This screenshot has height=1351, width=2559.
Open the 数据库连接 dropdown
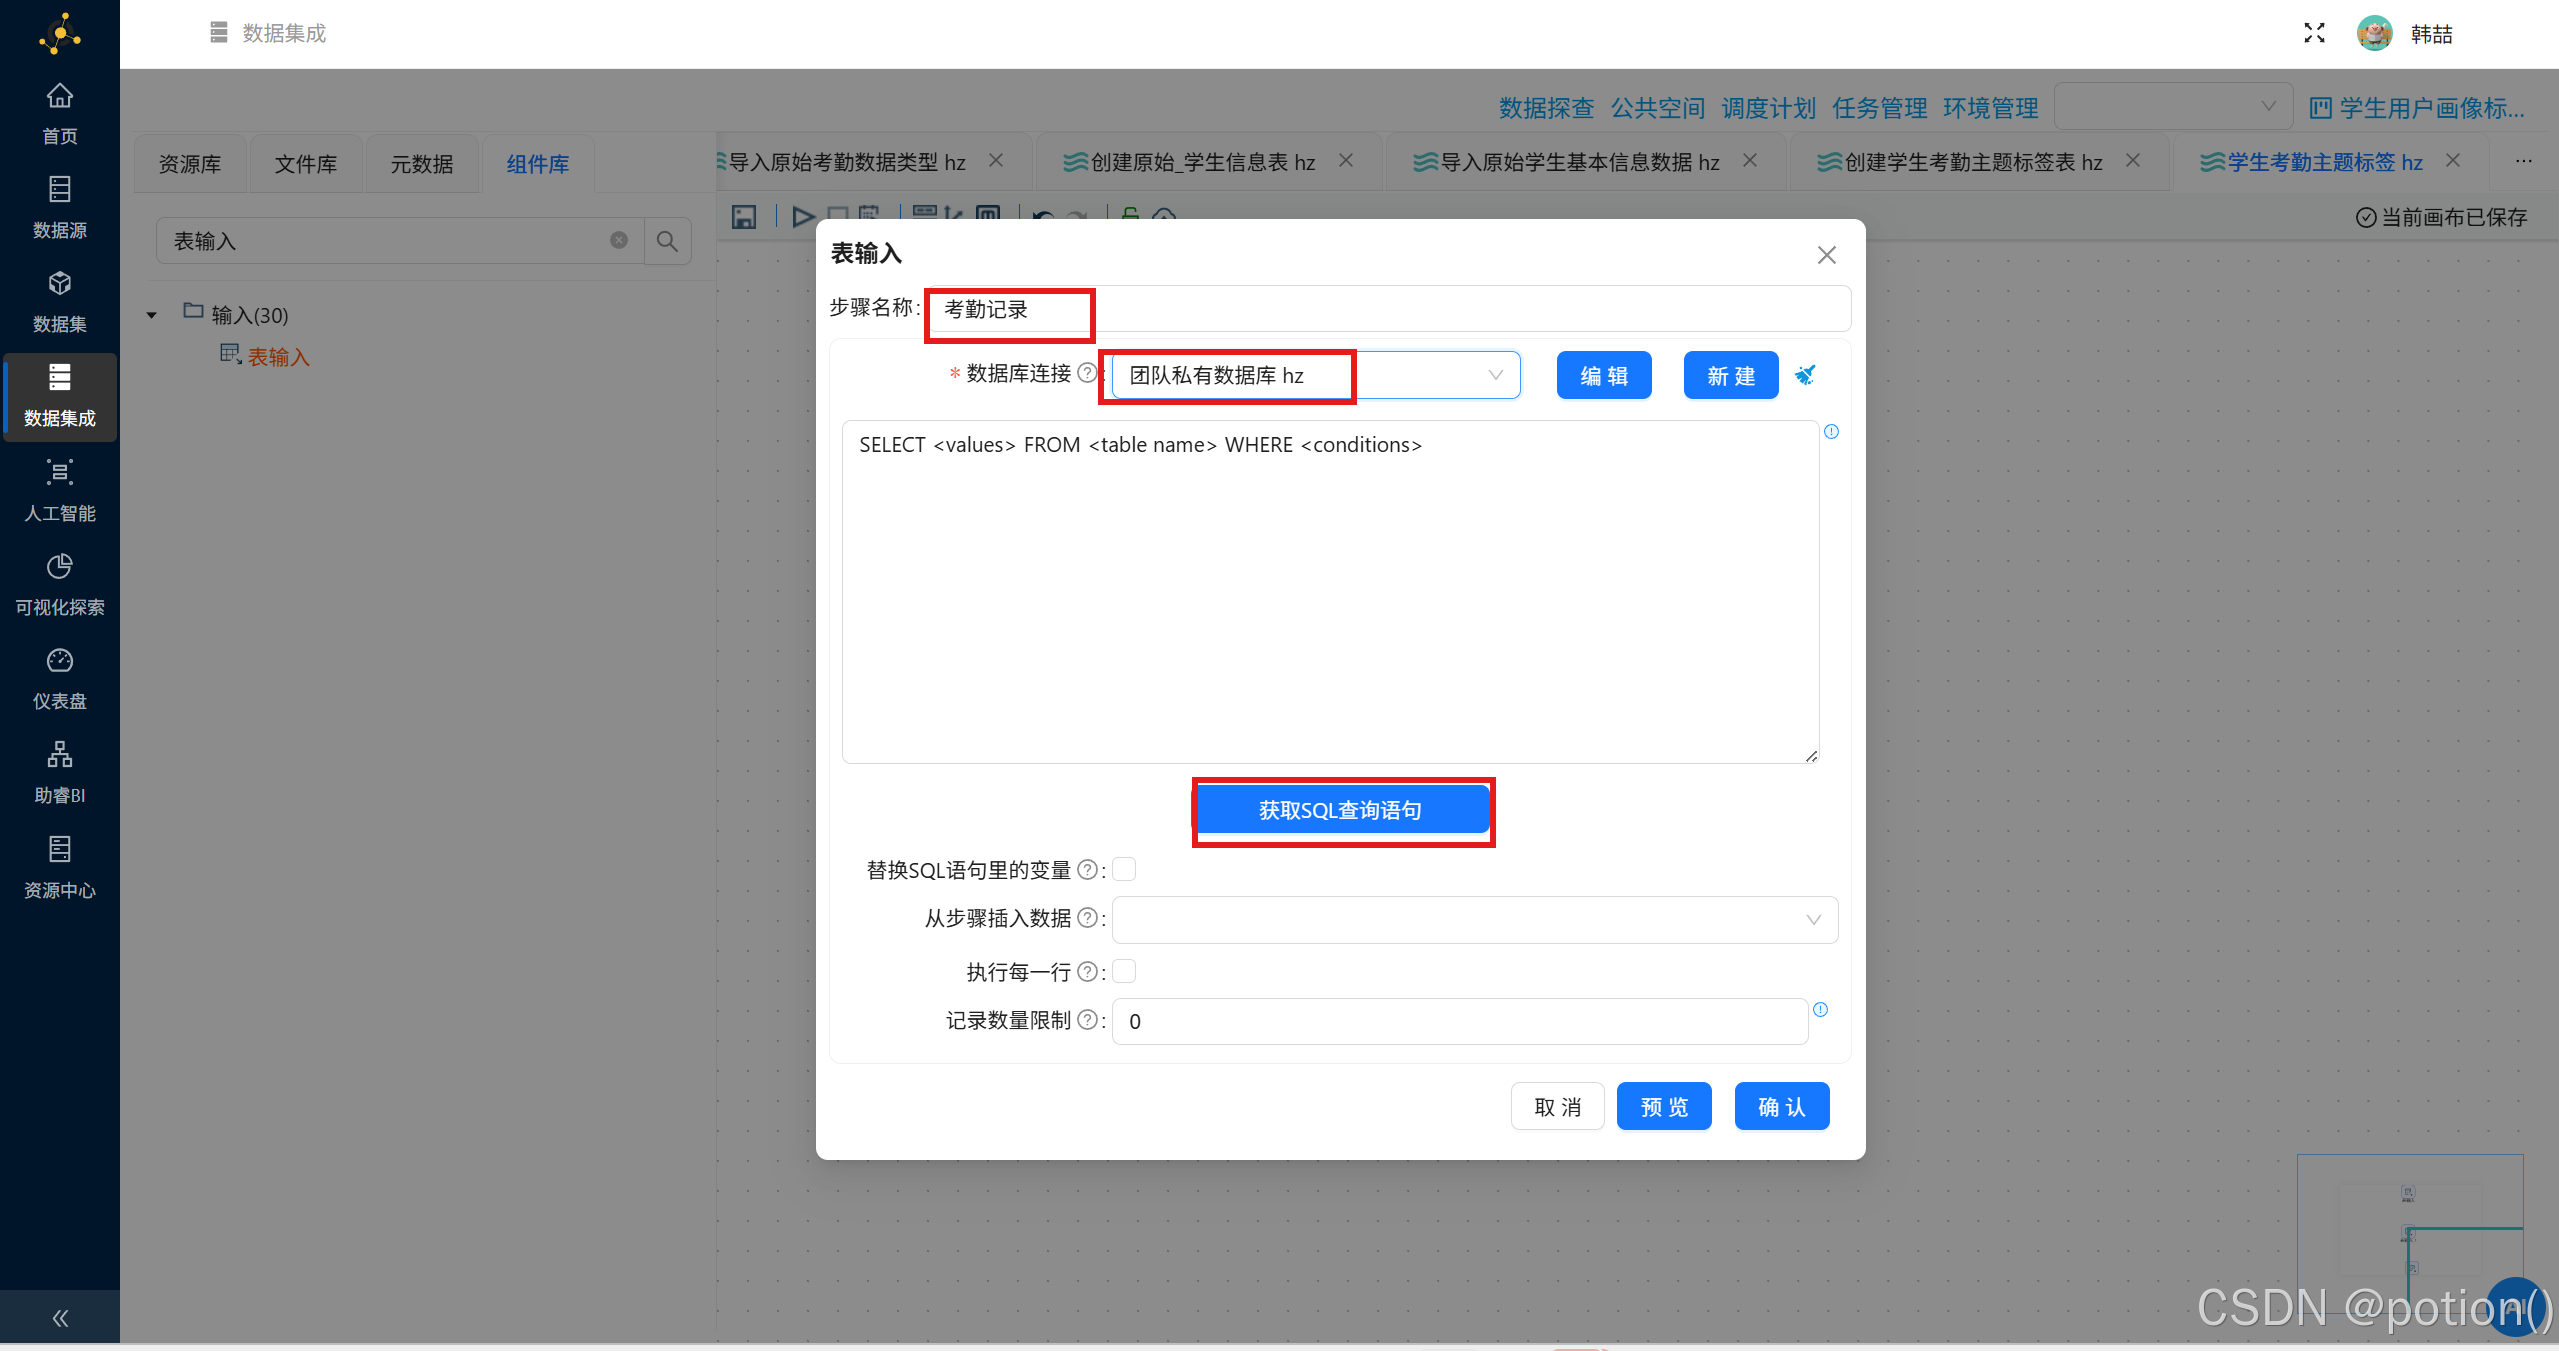pyautogui.click(x=1316, y=375)
